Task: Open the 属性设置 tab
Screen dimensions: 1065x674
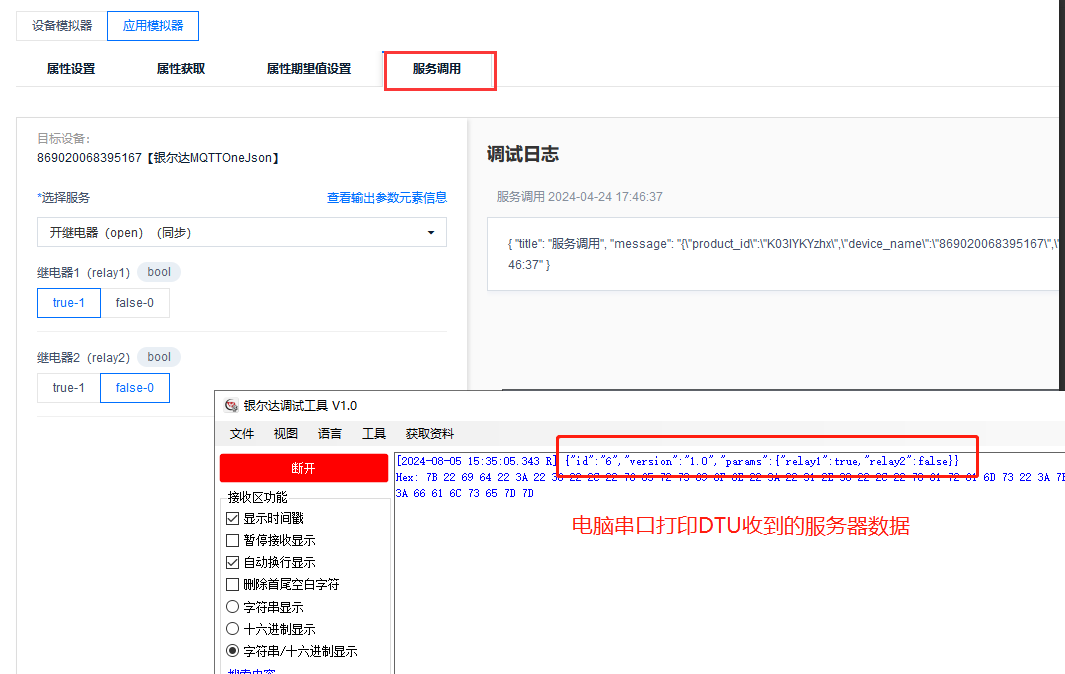Action: tap(71, 69)
